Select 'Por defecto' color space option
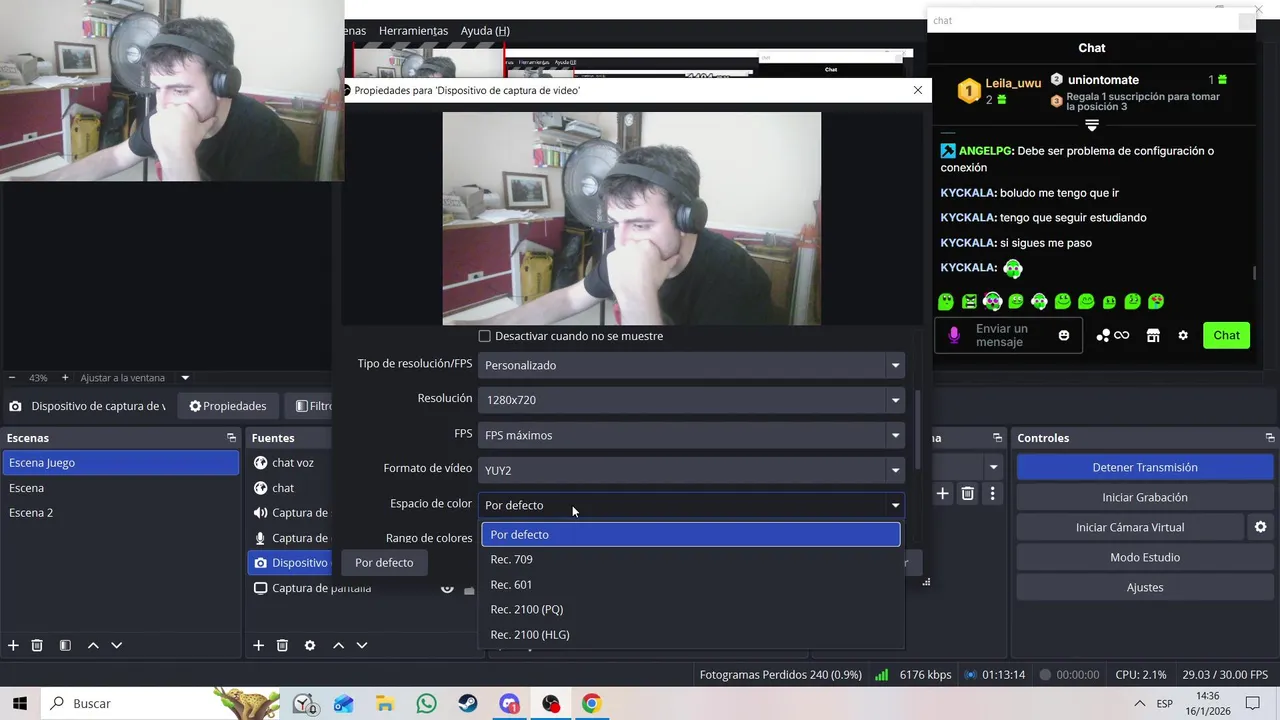 (691, 534)
